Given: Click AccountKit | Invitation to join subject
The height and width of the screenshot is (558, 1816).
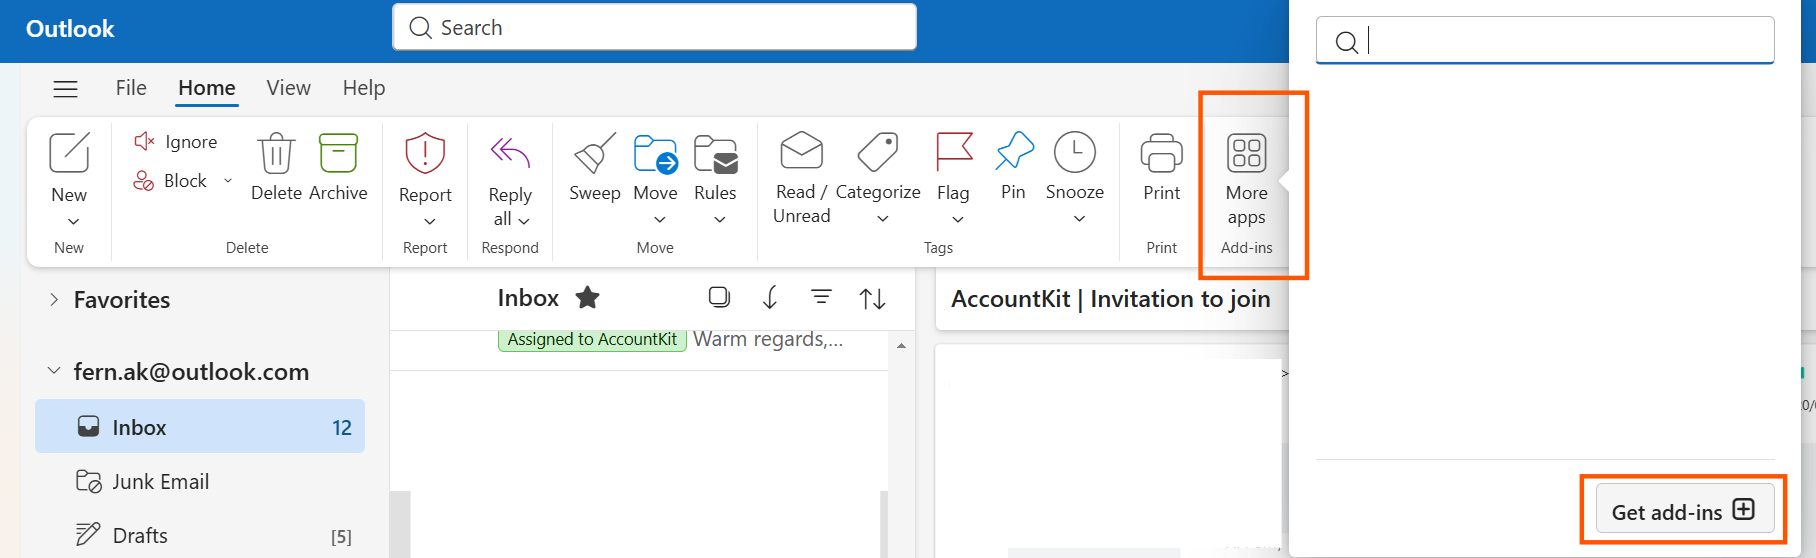Looking at the screenshot, I should pyautogui.click(x=1111, y=299).
